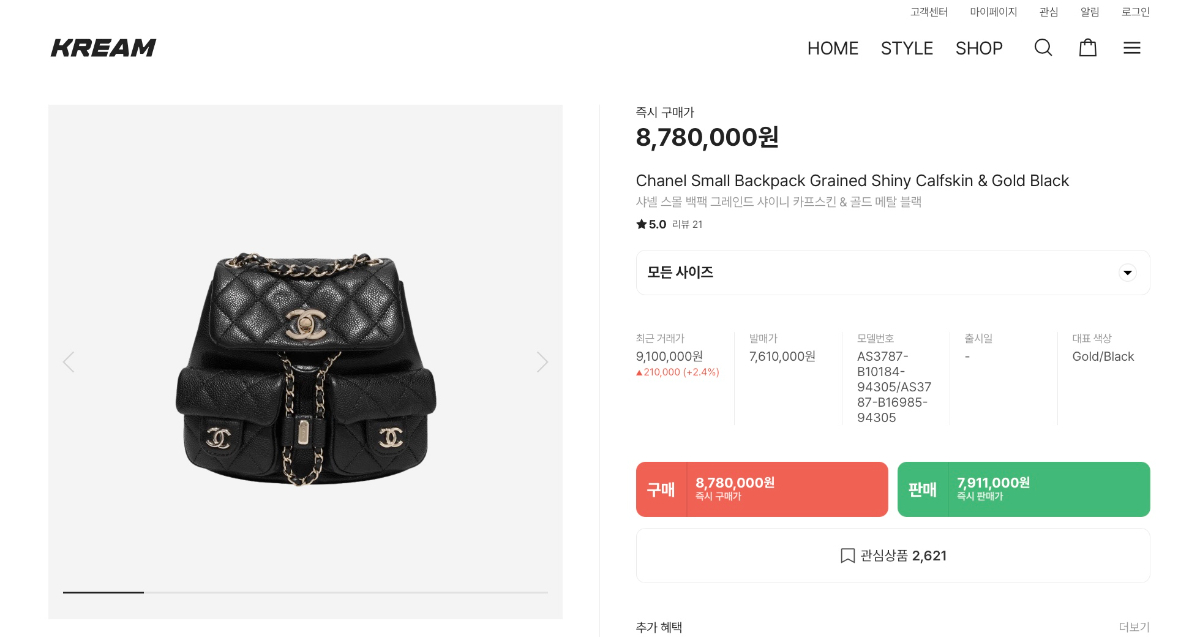Click the 5.0 star rating icon
This screenshot has width=1200, height=637.
[x=641, y=225]
